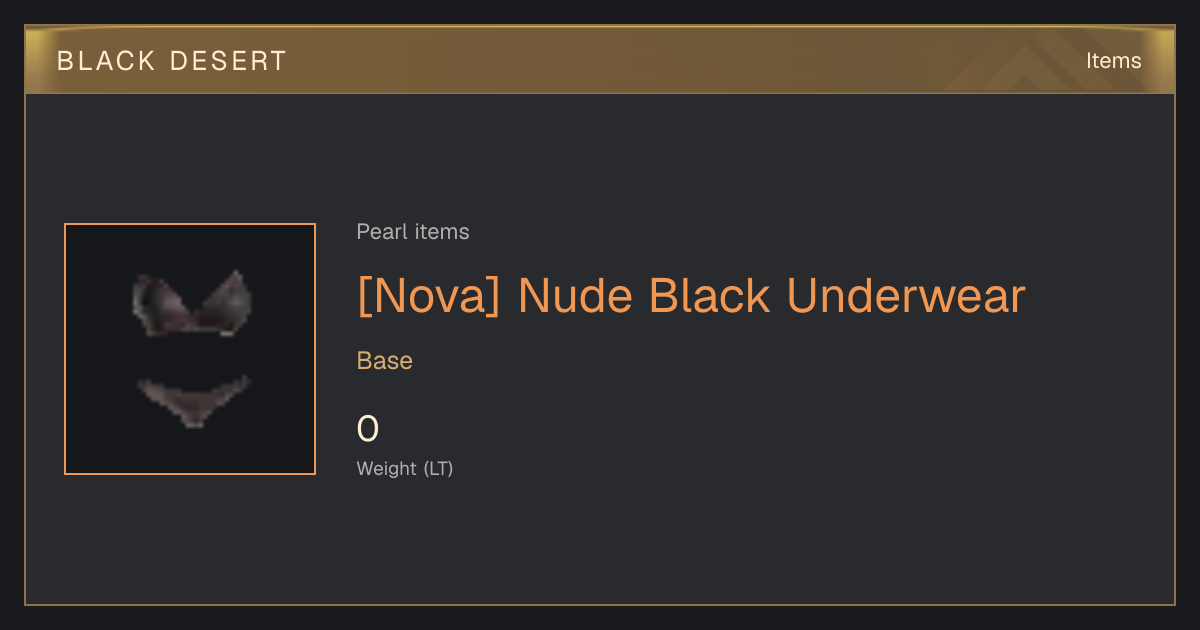Click the word Nude in item title
The height and width of the screenshot is (630, 1200).
pyautogui.click(x=575, y=296)
